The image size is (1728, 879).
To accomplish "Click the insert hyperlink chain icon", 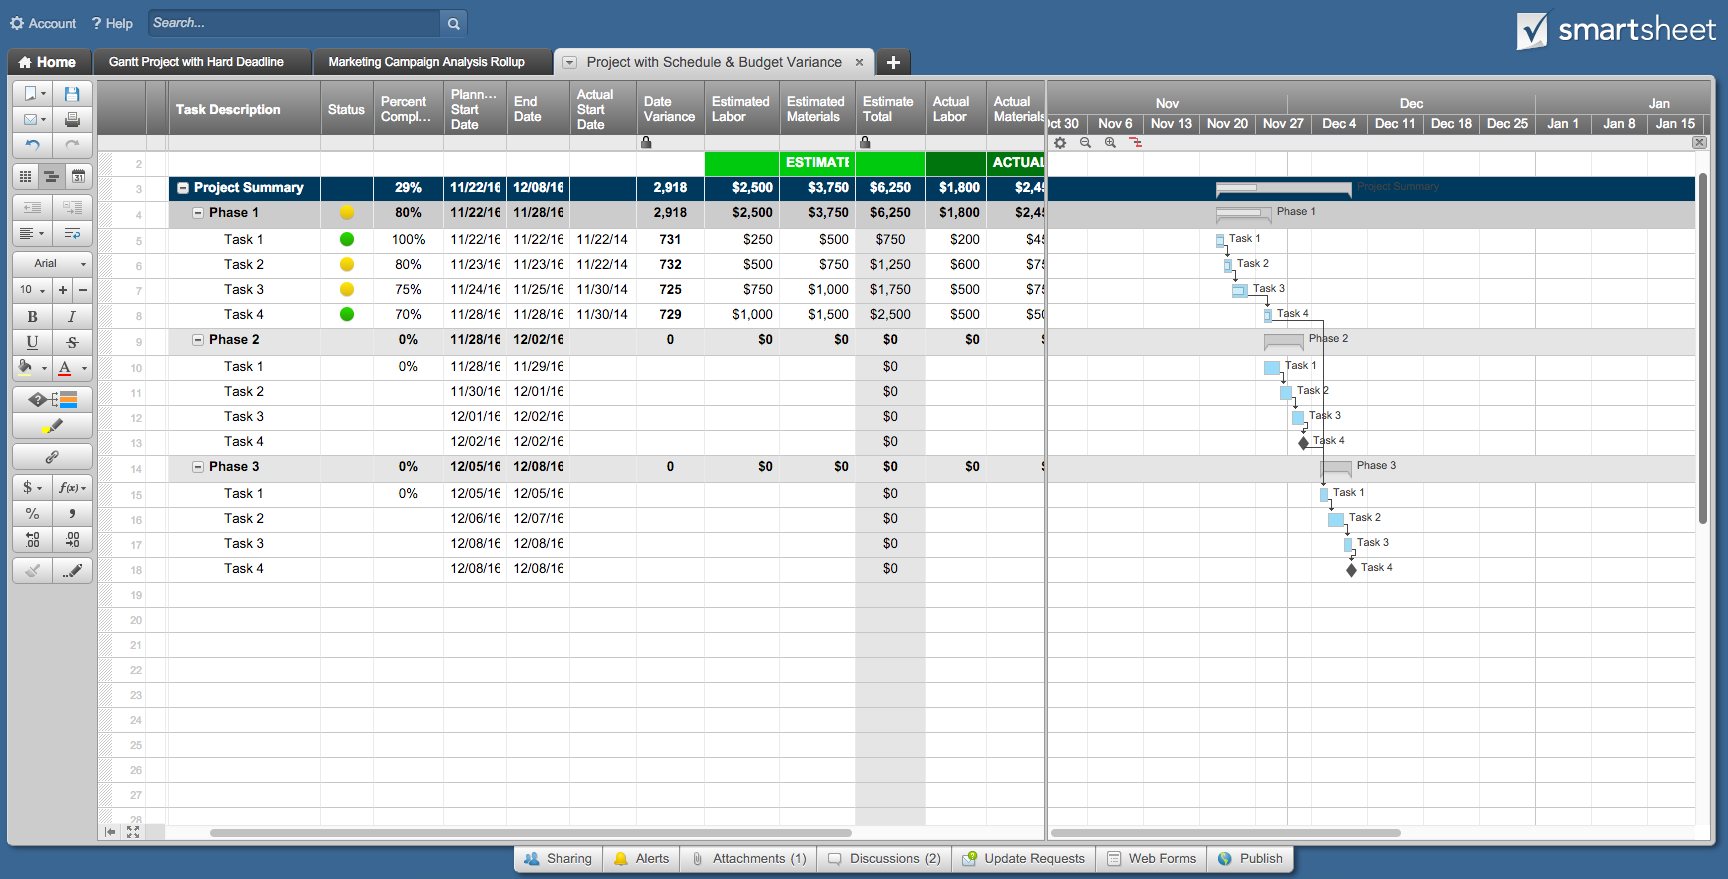I will pyautogui.click(x=52, y=457).
